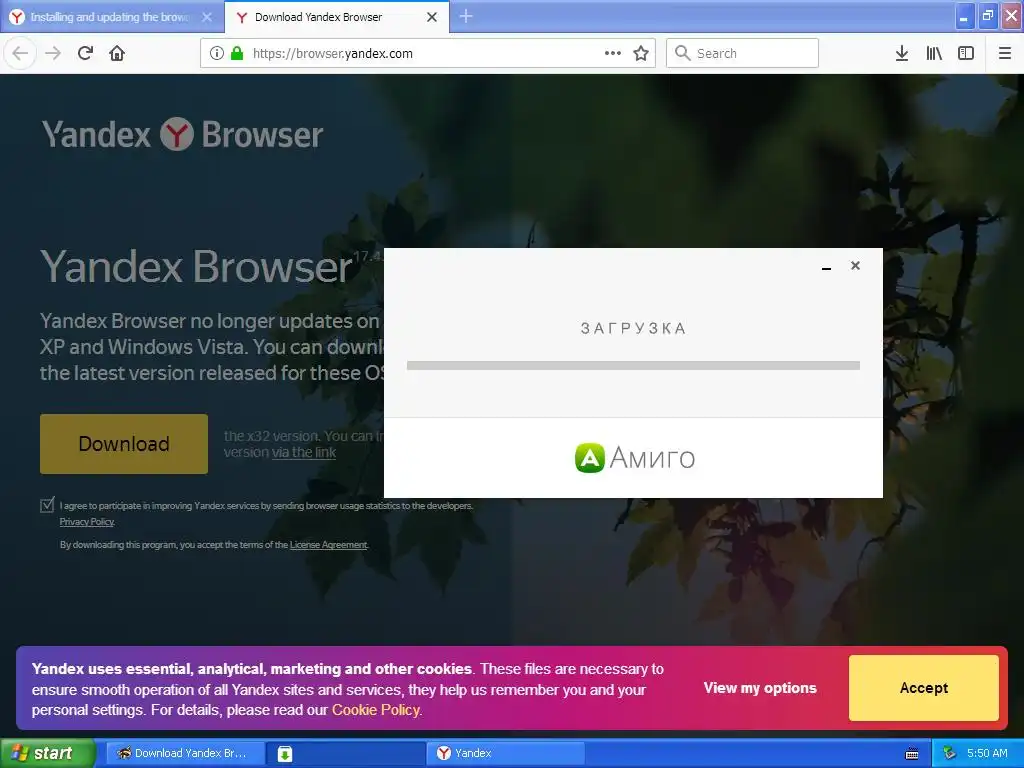Follow the 'via the link' version link

click(304, 452)
